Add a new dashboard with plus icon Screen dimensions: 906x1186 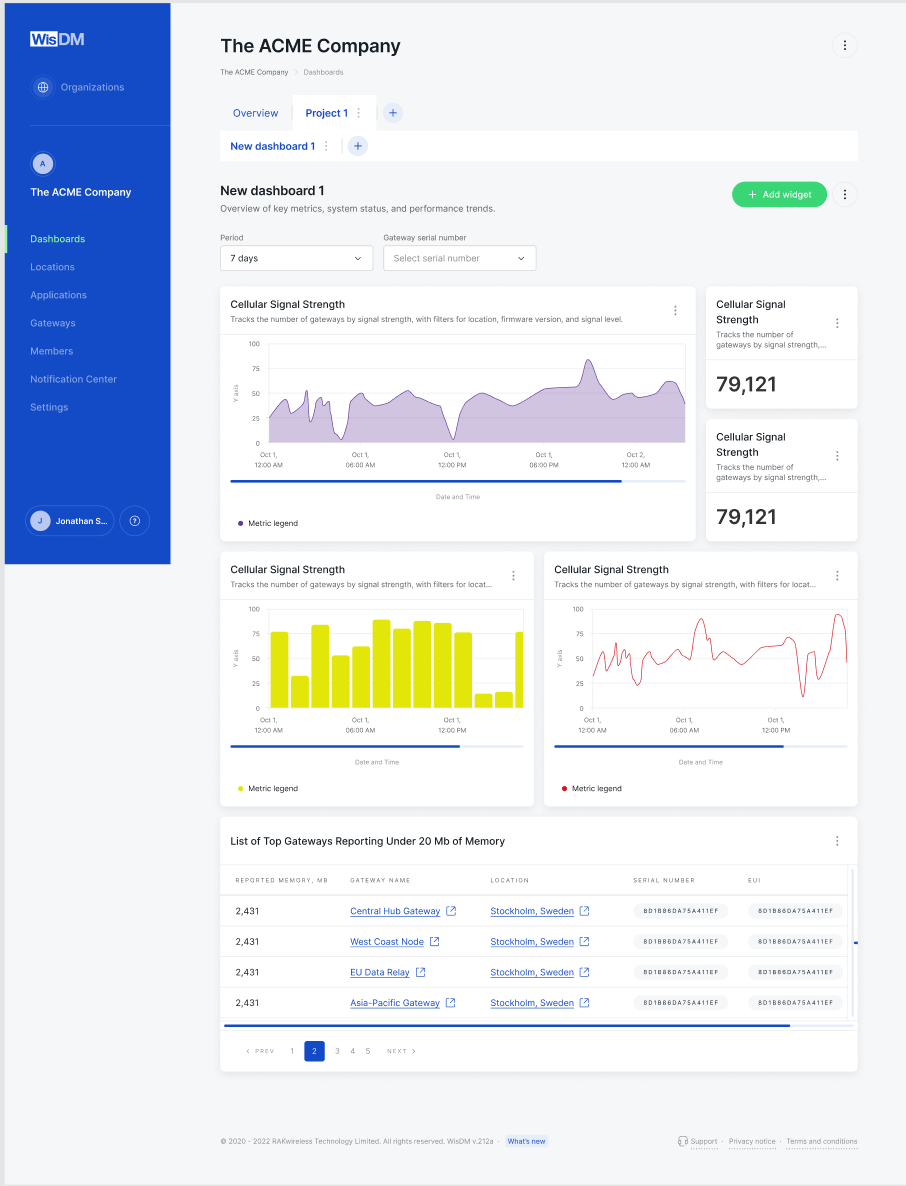point(358,146)
